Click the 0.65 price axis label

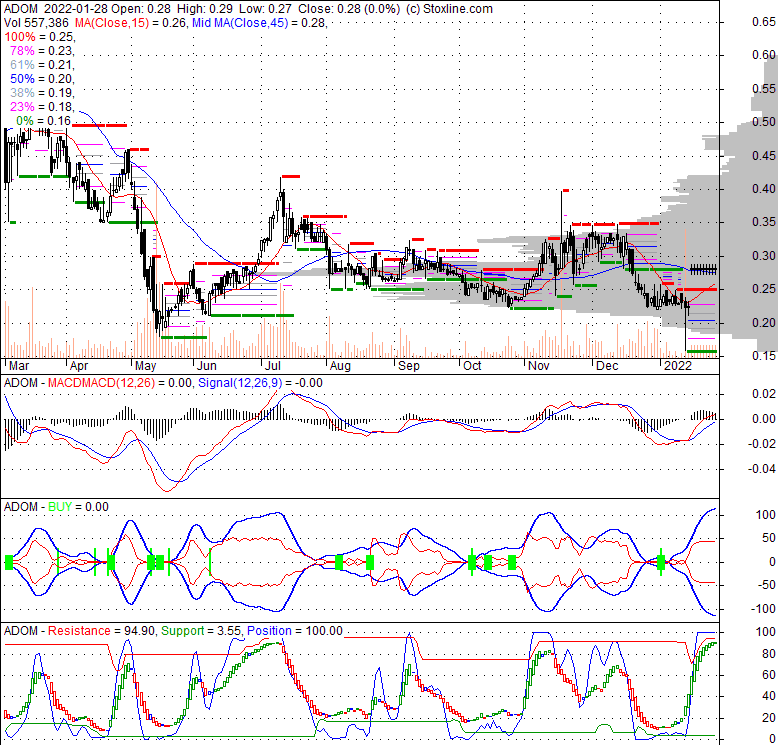(x=764, y=22)
